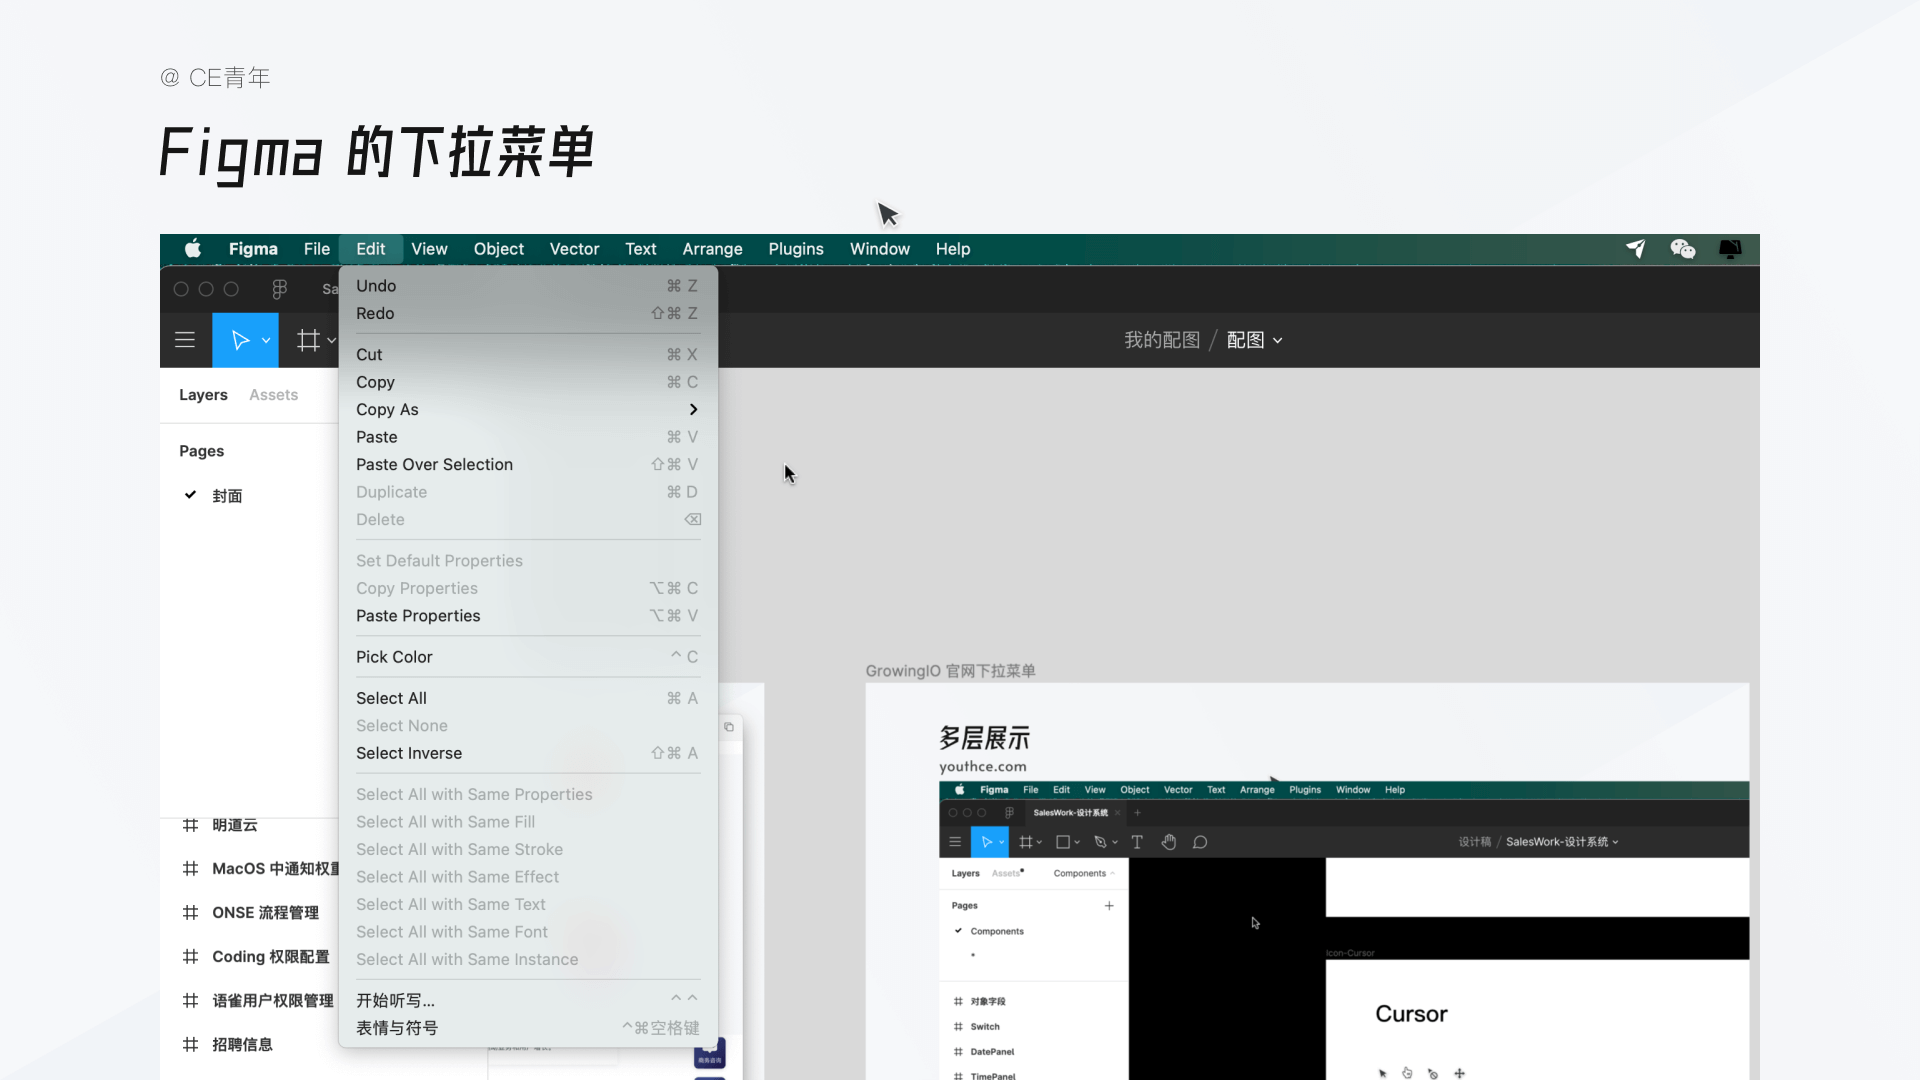This screenshot has height=1080, width=1920.
Task: Choose Paste Over Selection from Edit menu
Action: click(434, 465)
